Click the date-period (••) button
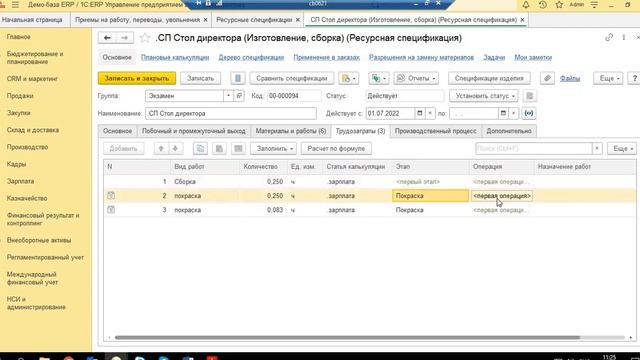The height and width of the screenshot is (360, 640). tap(529, 113)
